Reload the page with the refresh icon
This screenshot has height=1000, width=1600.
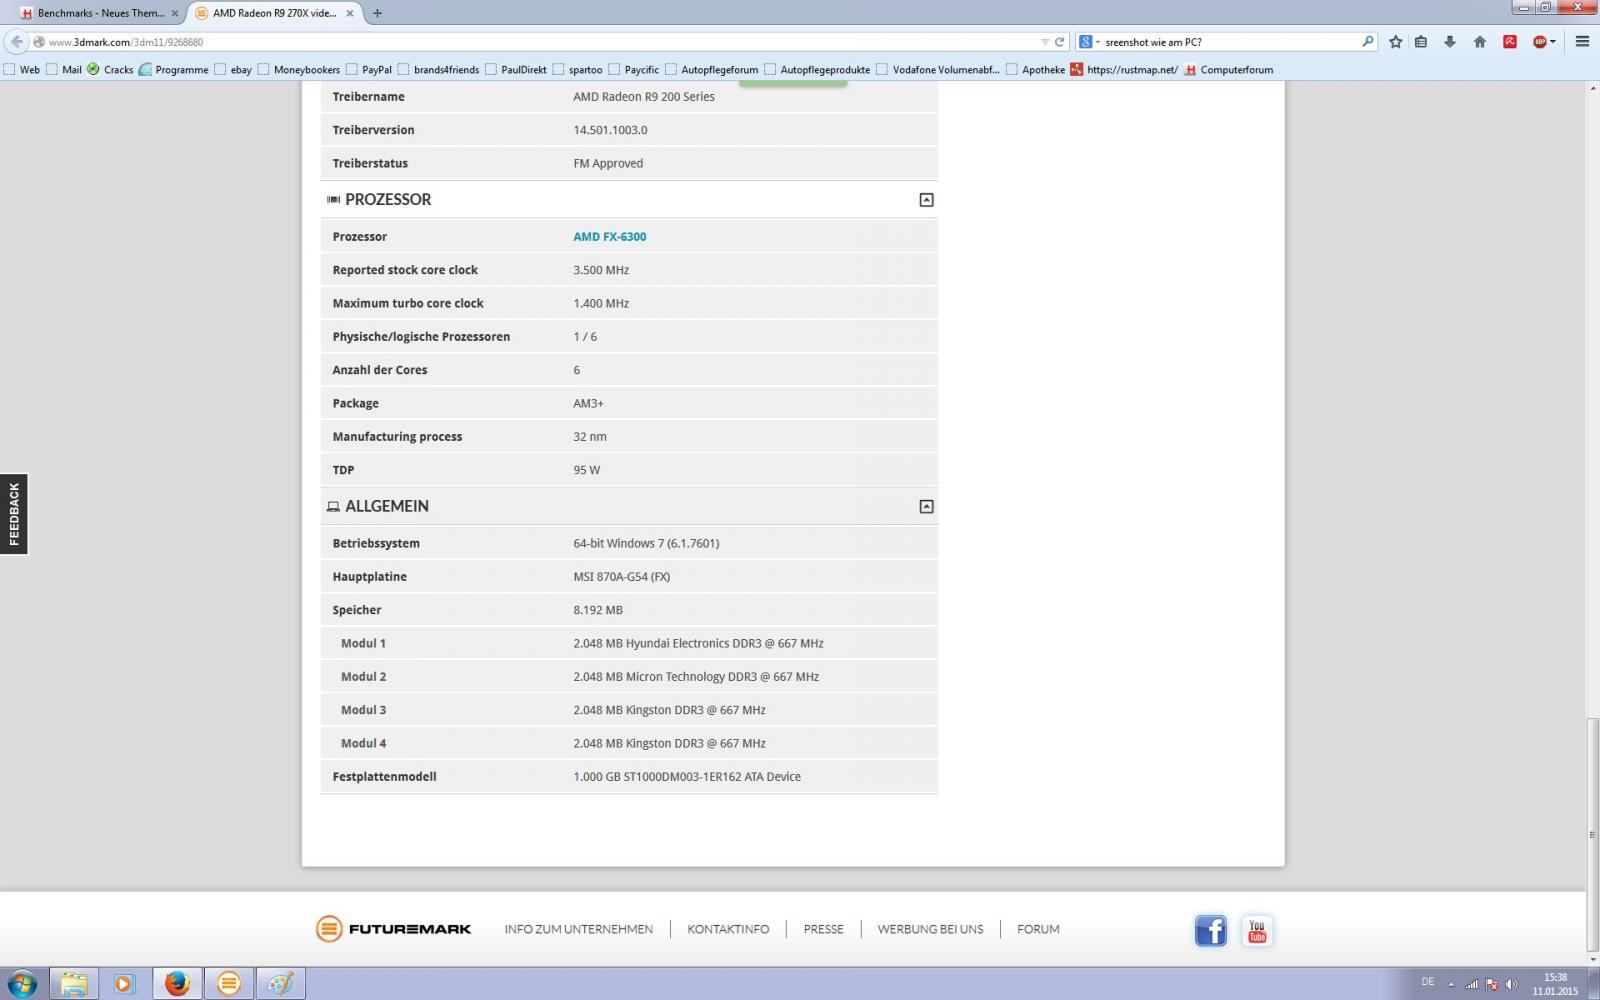tap(1060, 42)
